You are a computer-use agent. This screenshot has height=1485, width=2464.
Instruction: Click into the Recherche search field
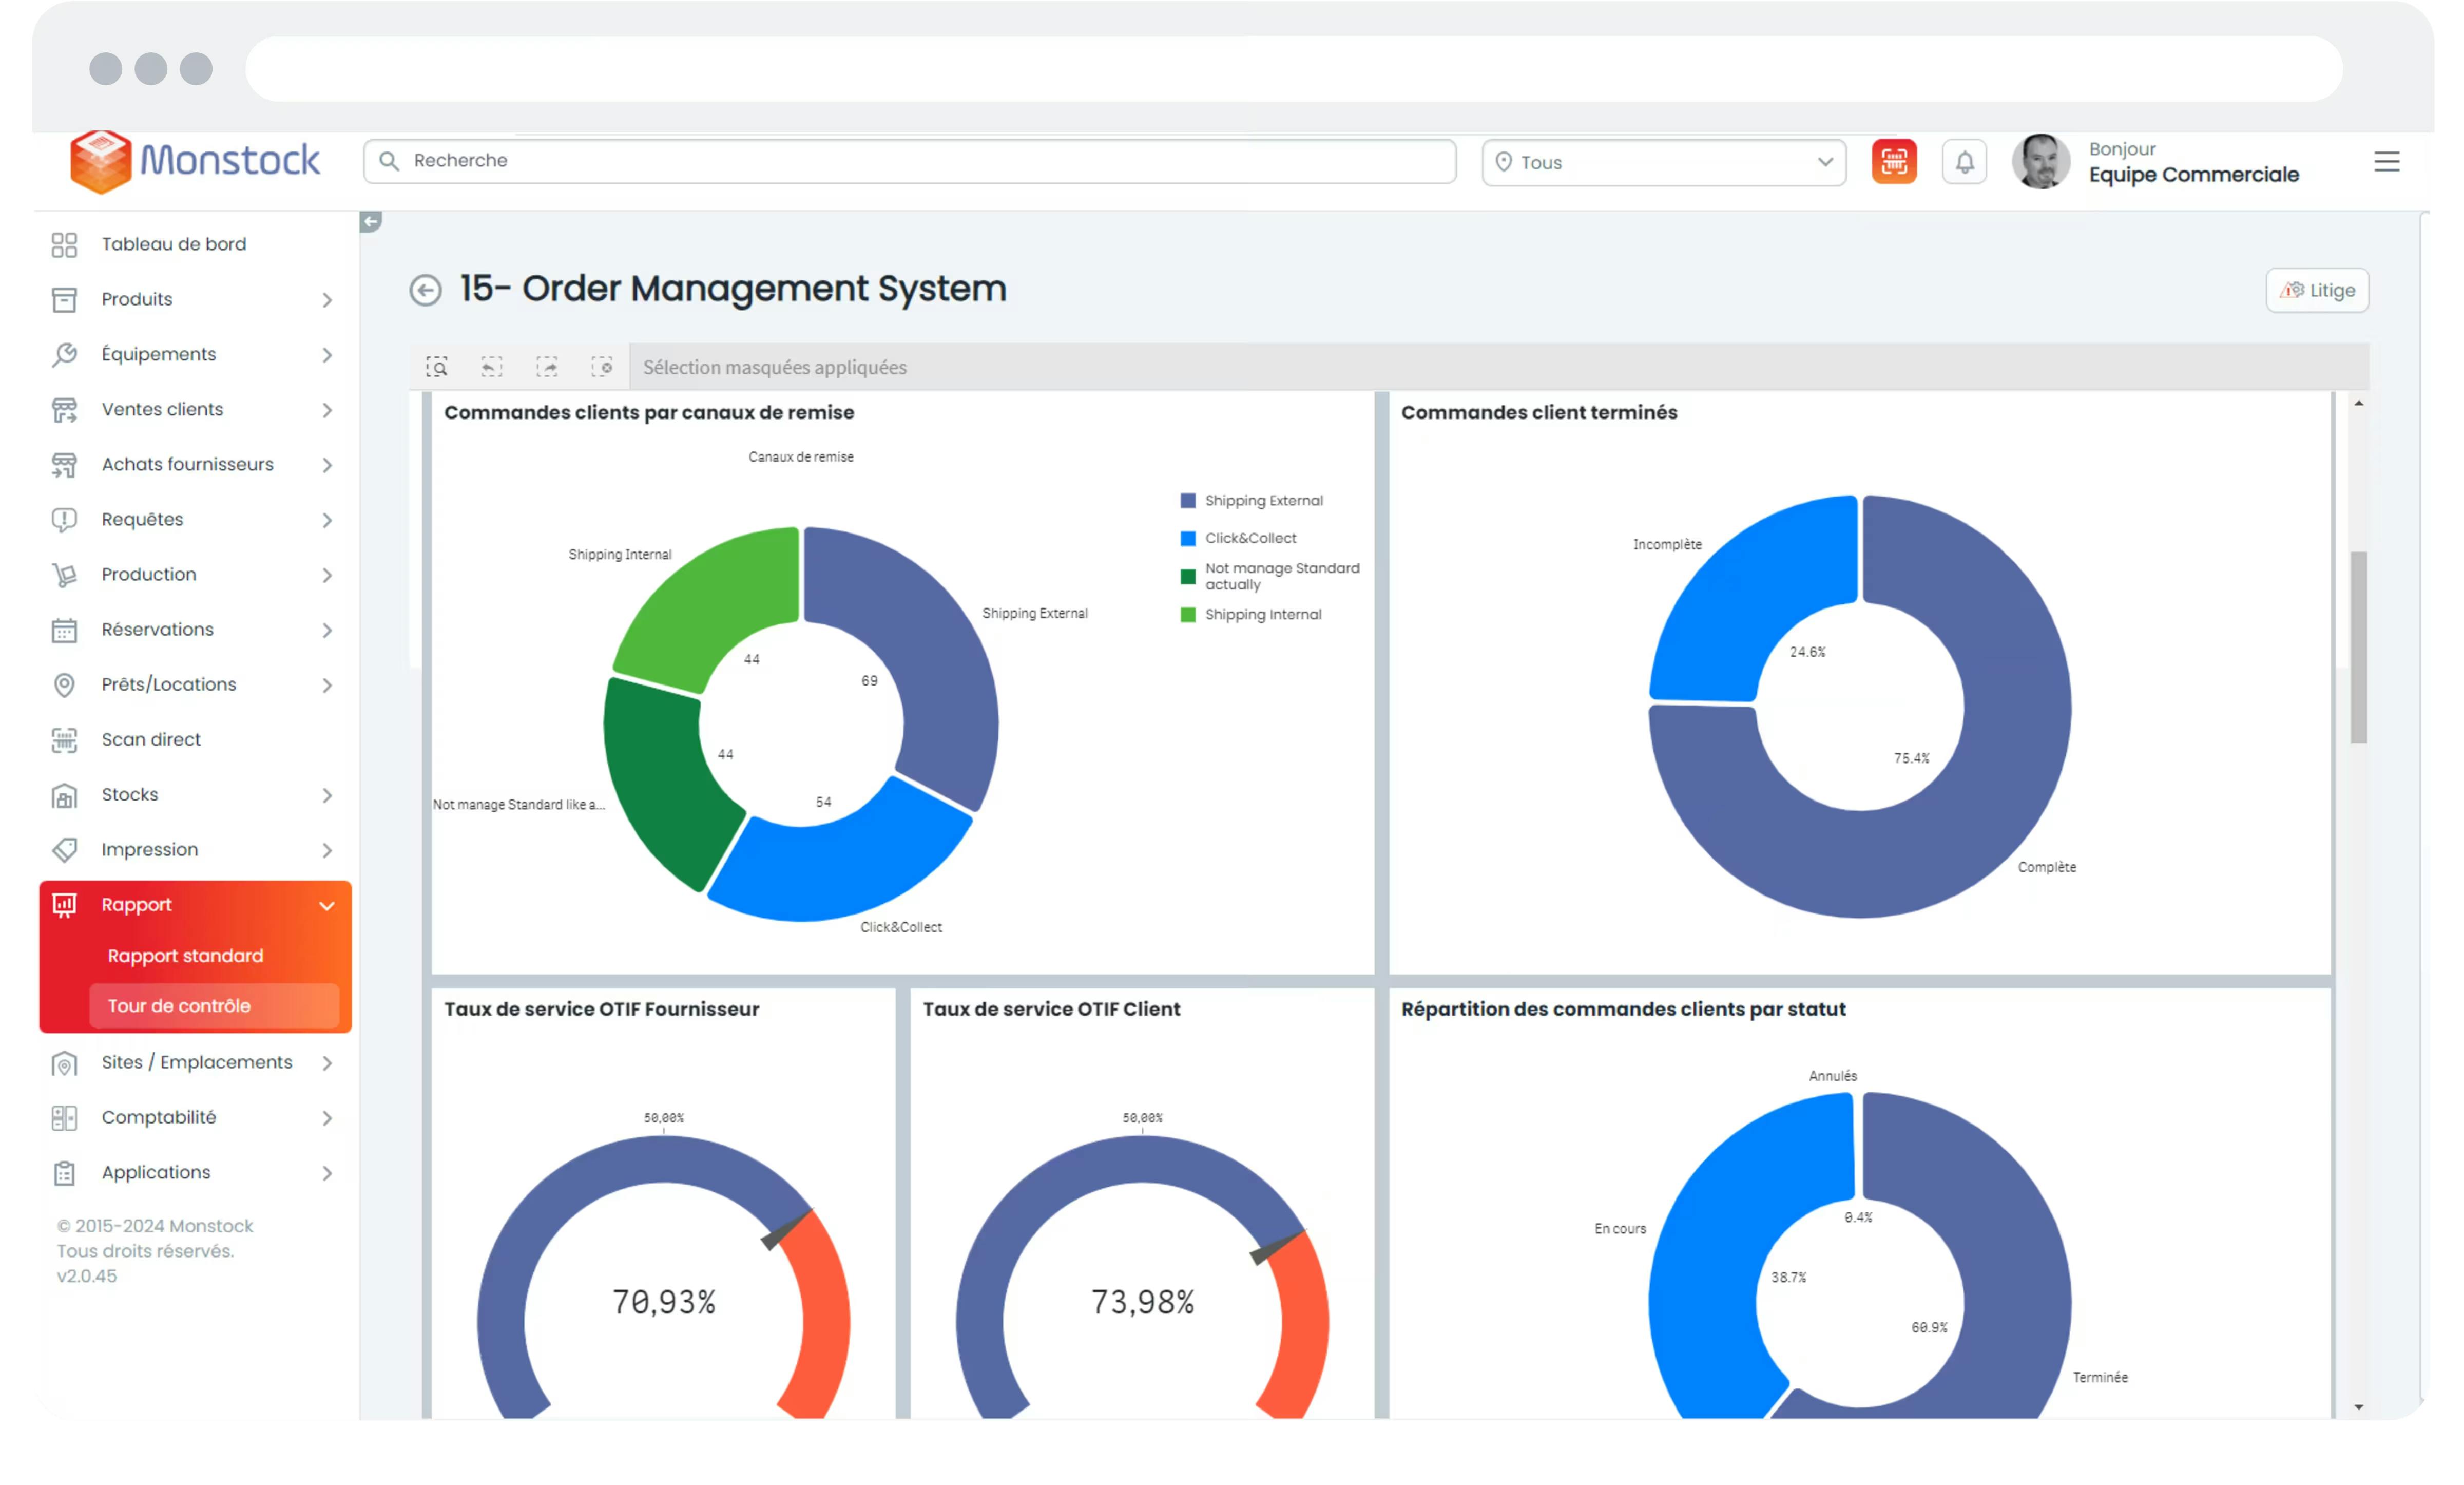coord(909,161)
